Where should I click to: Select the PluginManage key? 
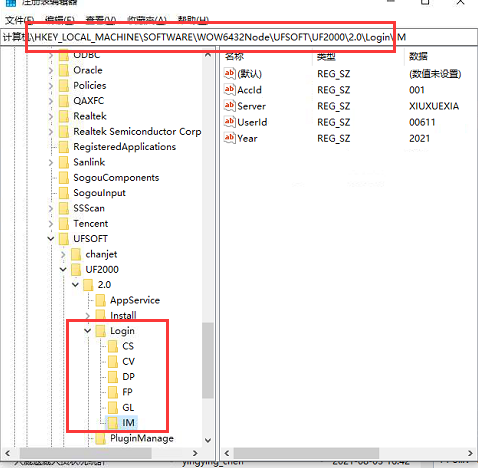click(142, 438)
